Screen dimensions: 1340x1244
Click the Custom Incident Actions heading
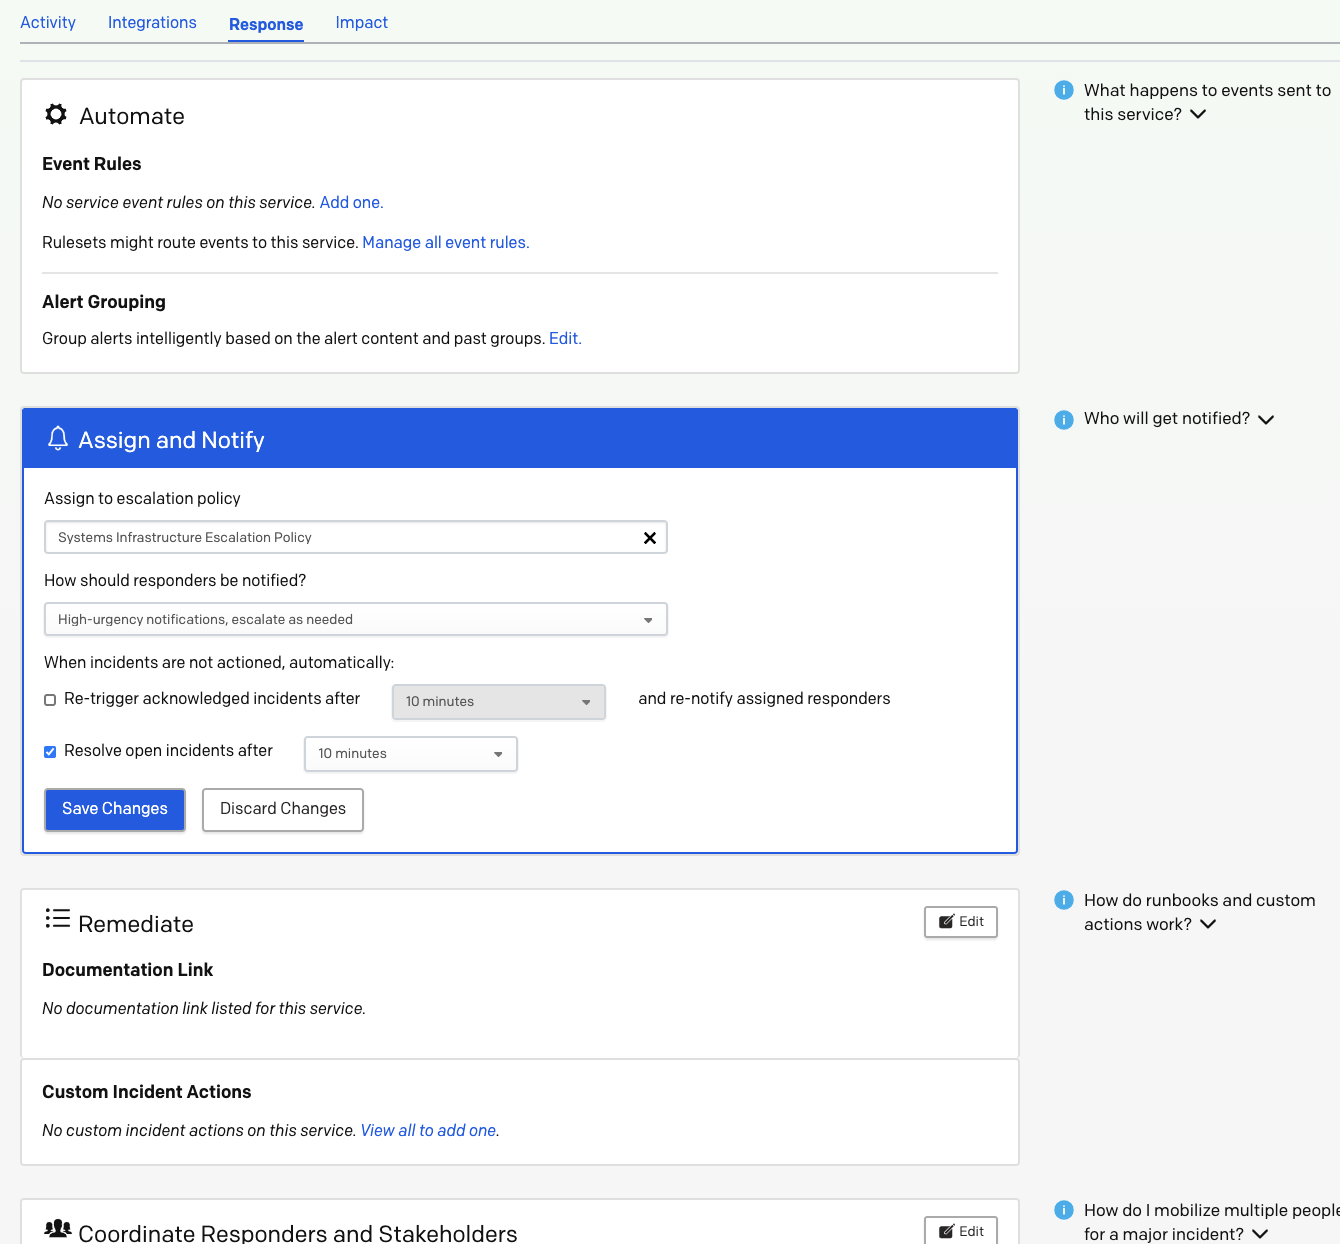click(x=147, y=1092)
